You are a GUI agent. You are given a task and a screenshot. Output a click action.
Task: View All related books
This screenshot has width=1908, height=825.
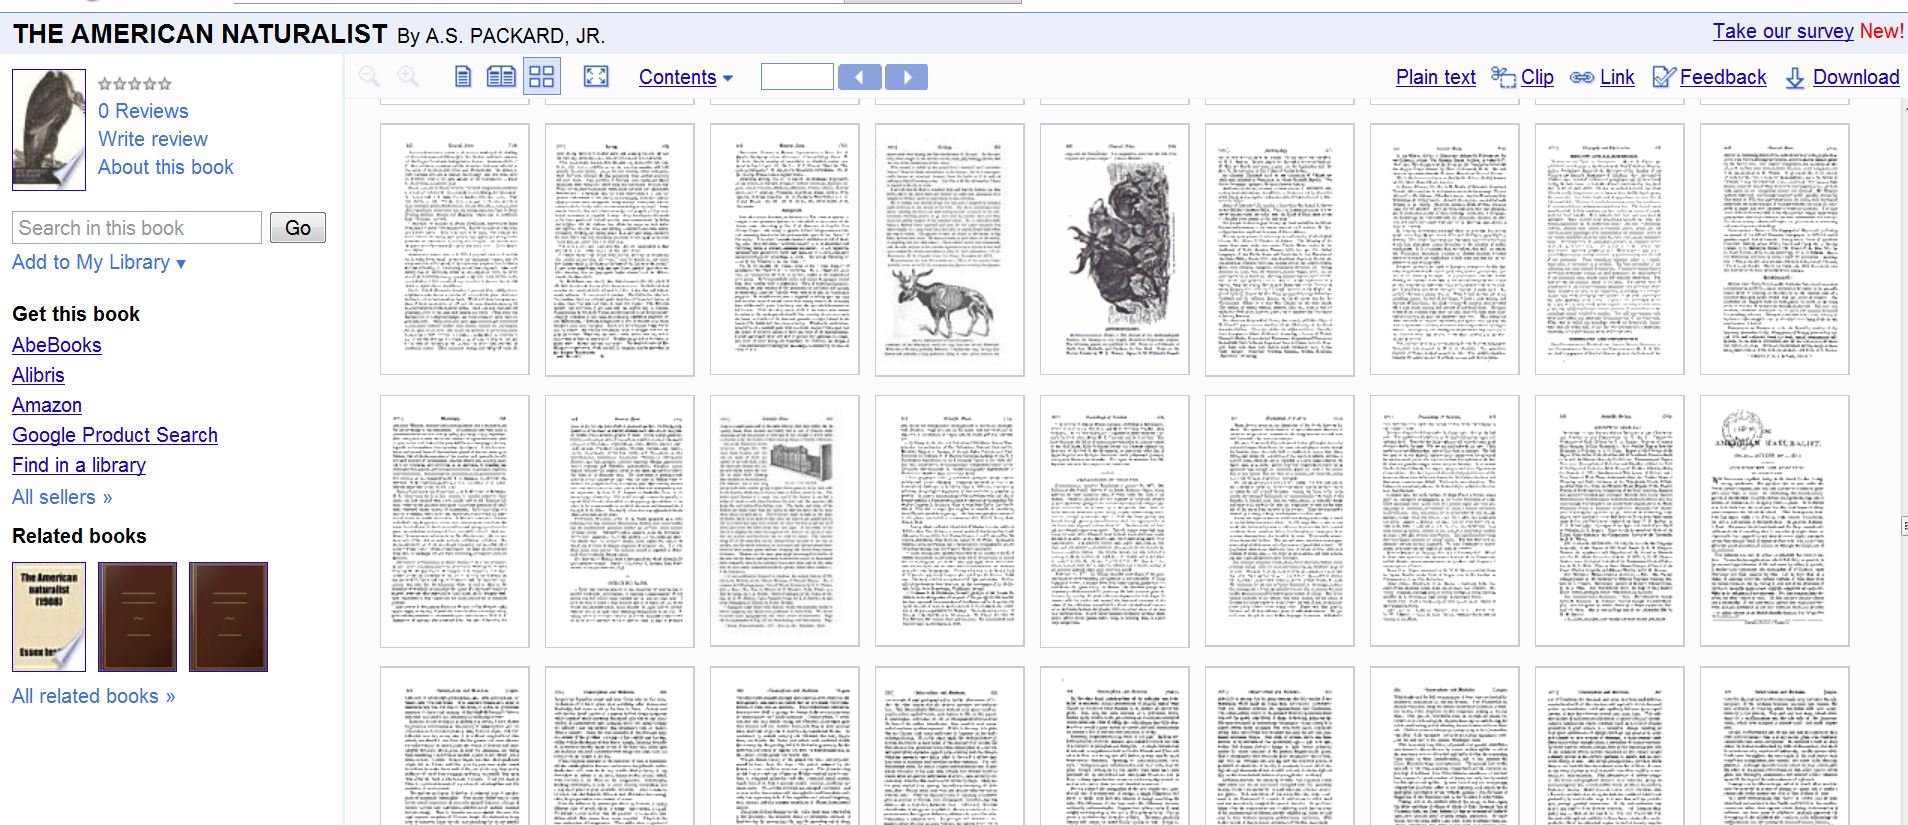94,696
